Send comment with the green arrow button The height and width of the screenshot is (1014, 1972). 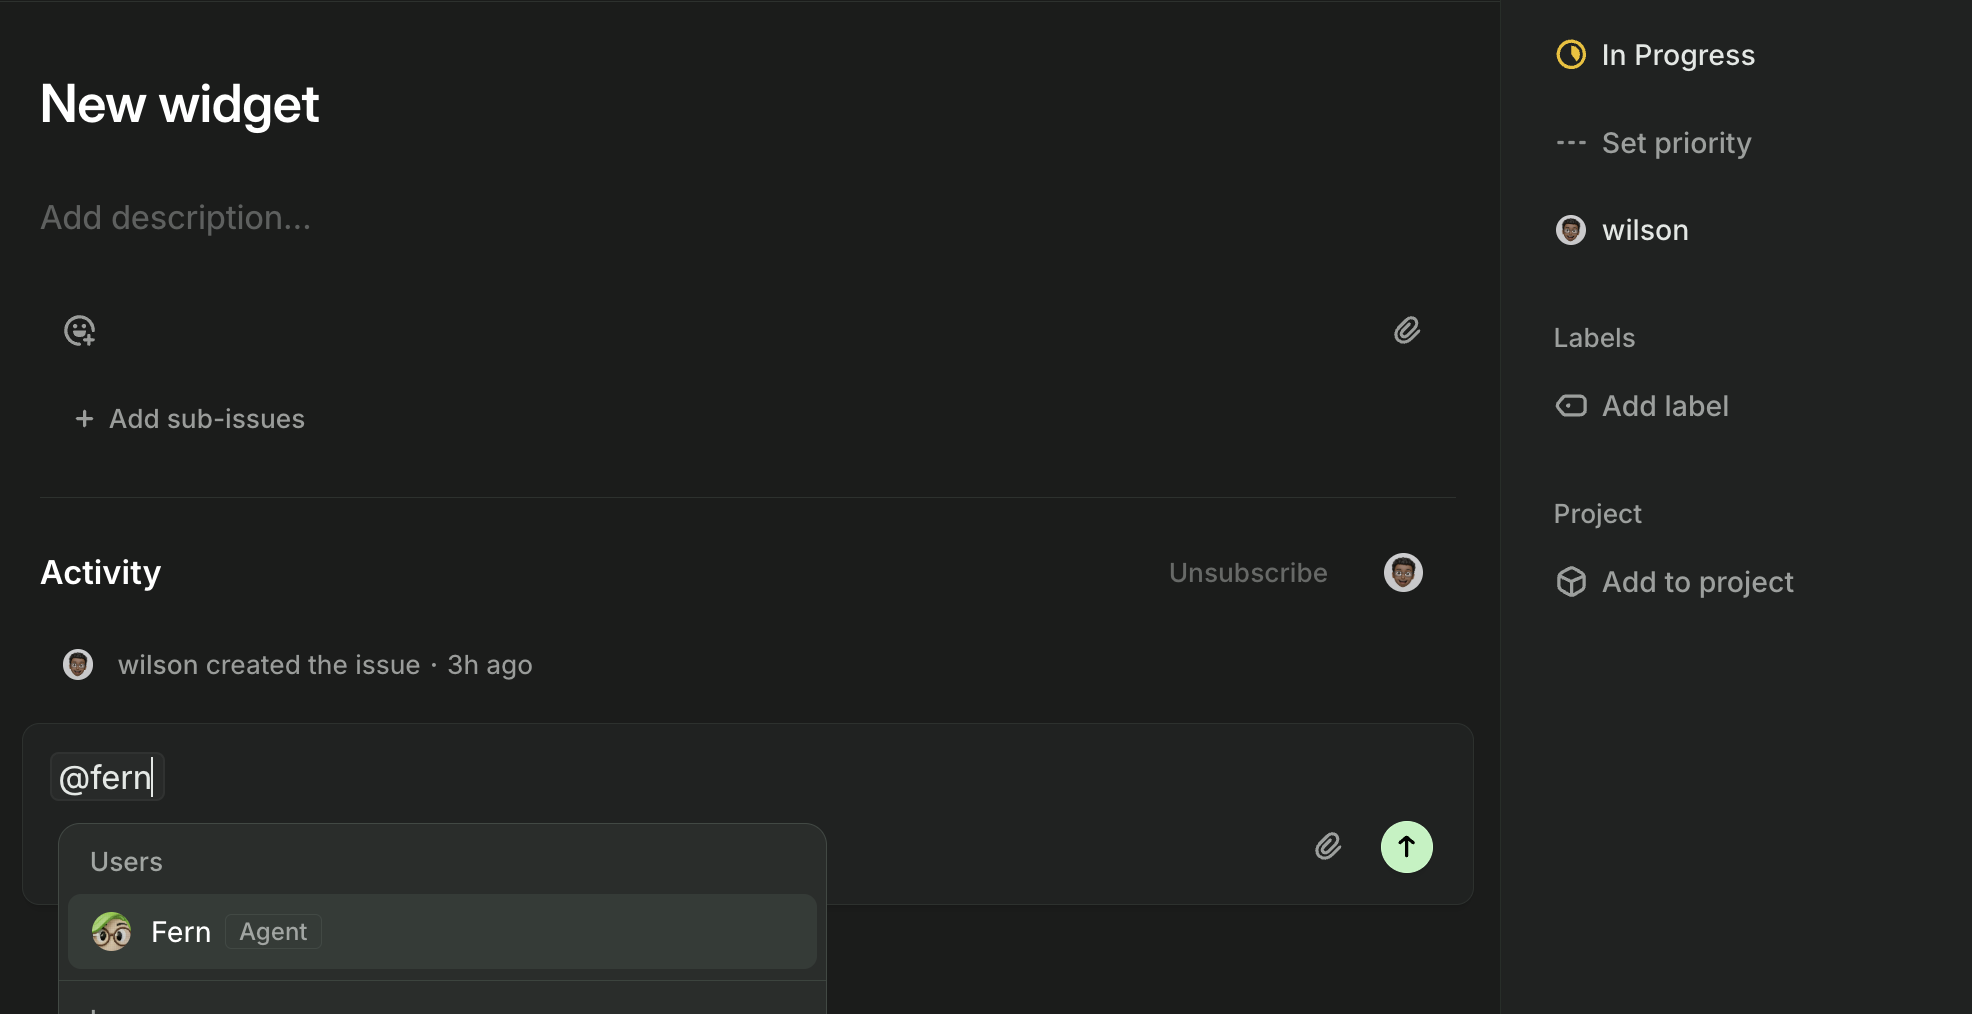(1406, 847)
